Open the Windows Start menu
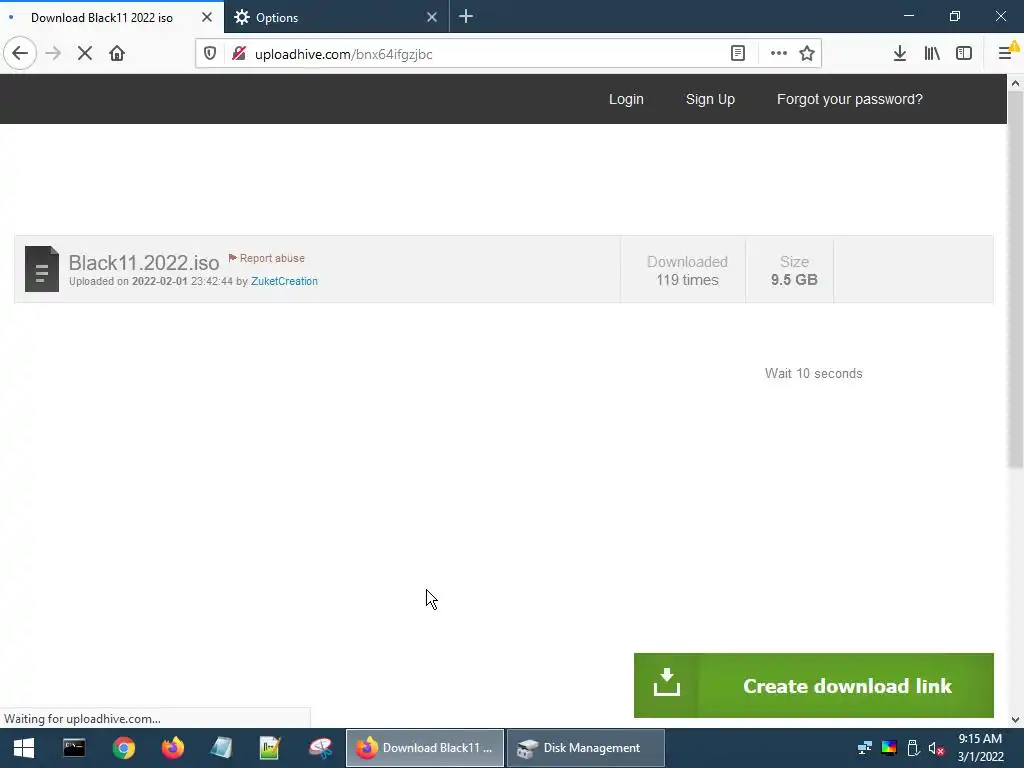The height and width of the screenshot is (768, 1024). click(24, 748)
